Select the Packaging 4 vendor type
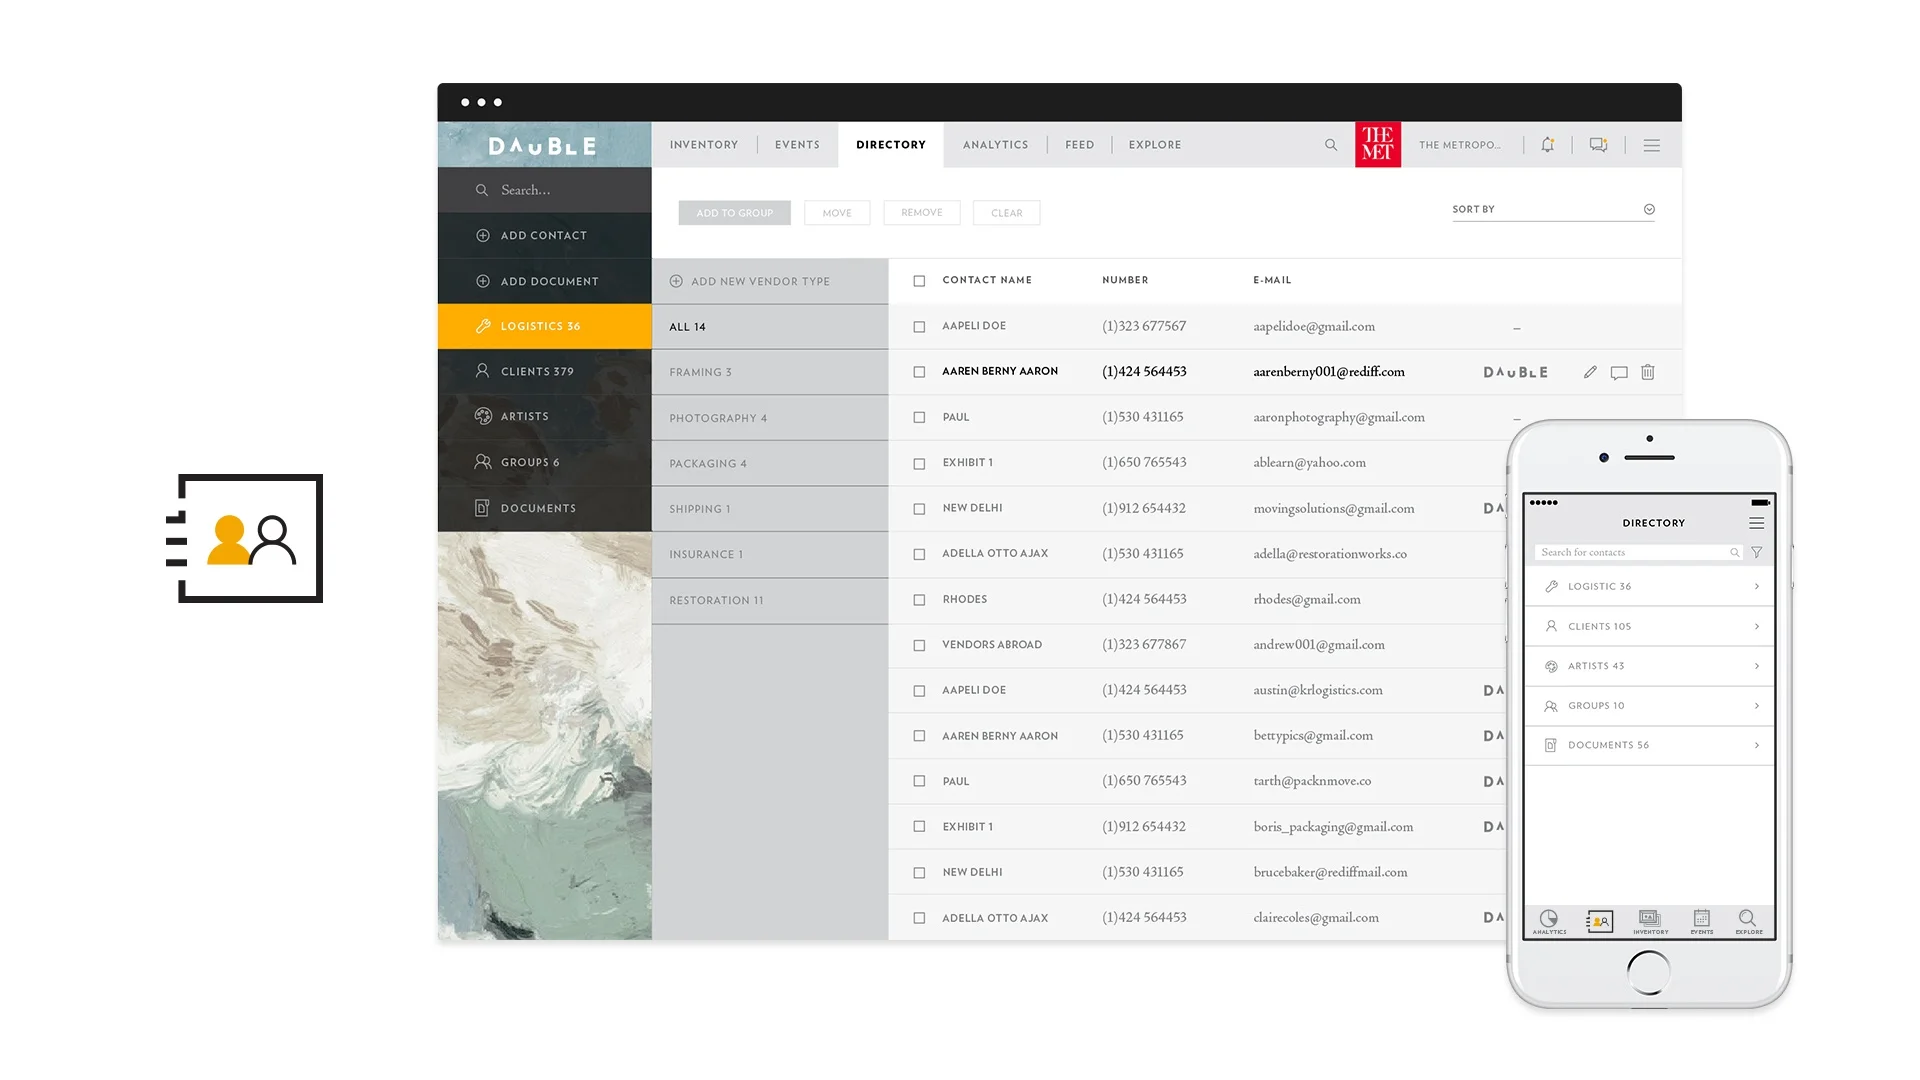 tap(770, 464)
